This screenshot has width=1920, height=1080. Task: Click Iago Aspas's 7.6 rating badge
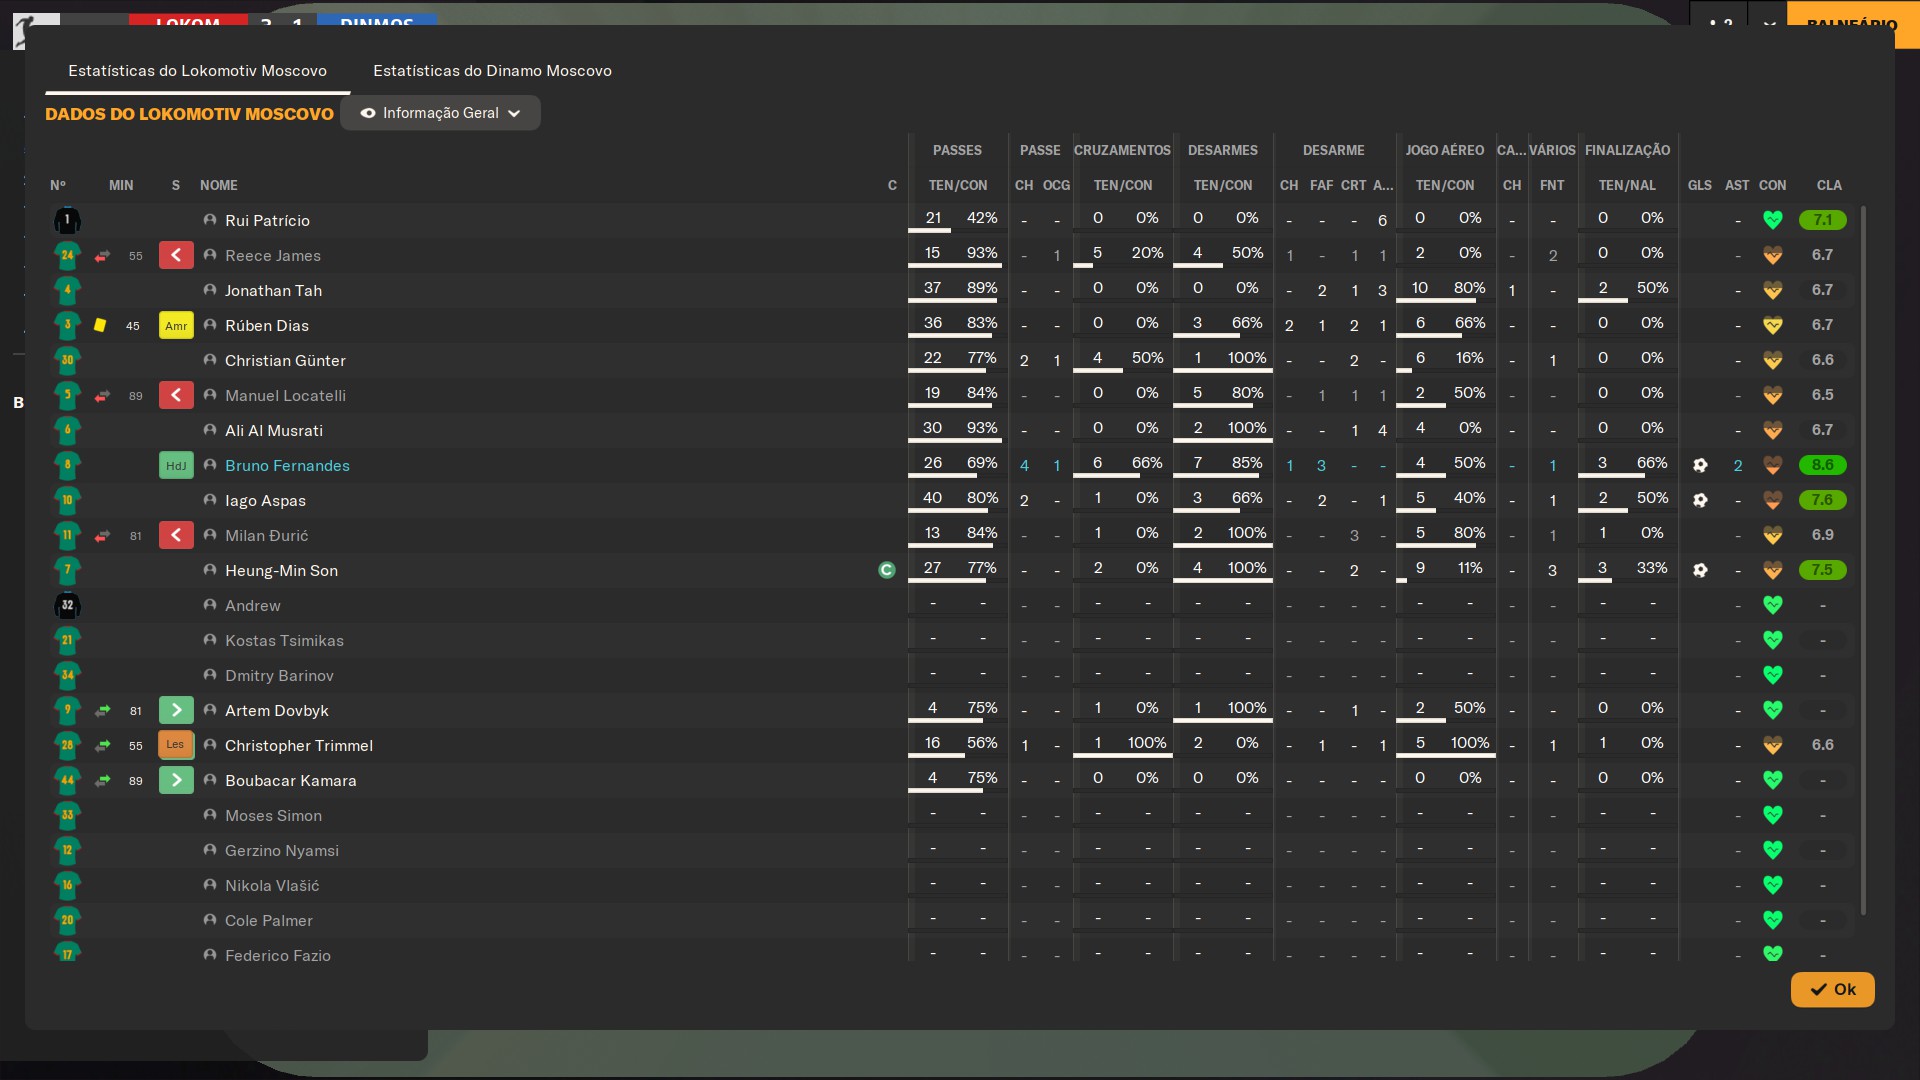pos(1822,500)
